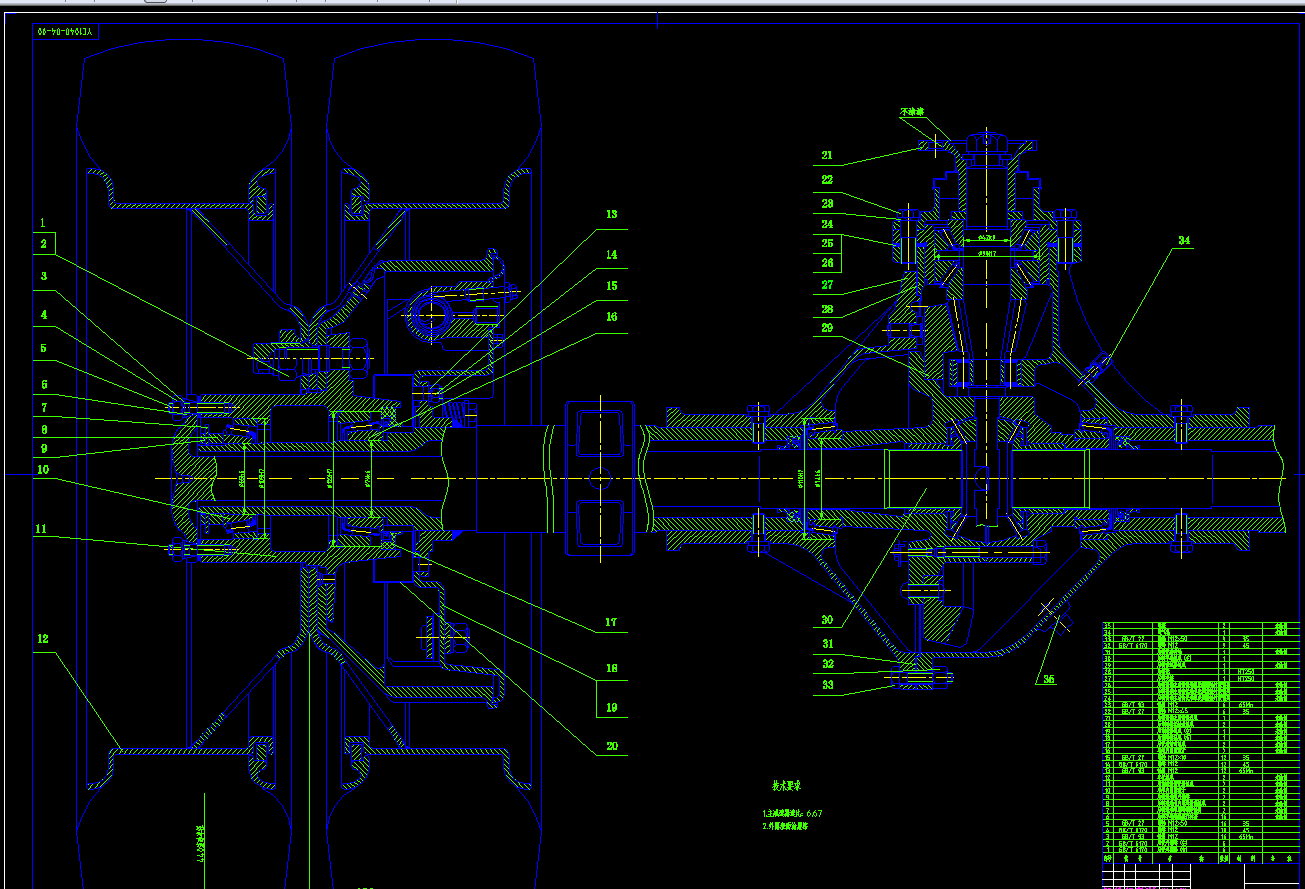Select part callout number 34
The height and width of the screenshot is (889, 1305).
(x=1184, y=240)
